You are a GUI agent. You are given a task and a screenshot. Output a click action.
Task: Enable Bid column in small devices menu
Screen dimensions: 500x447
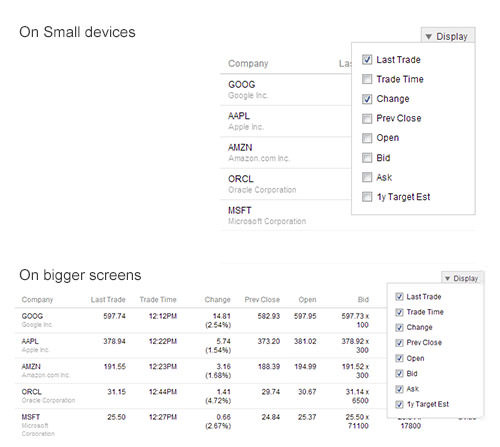click(367, 158)
